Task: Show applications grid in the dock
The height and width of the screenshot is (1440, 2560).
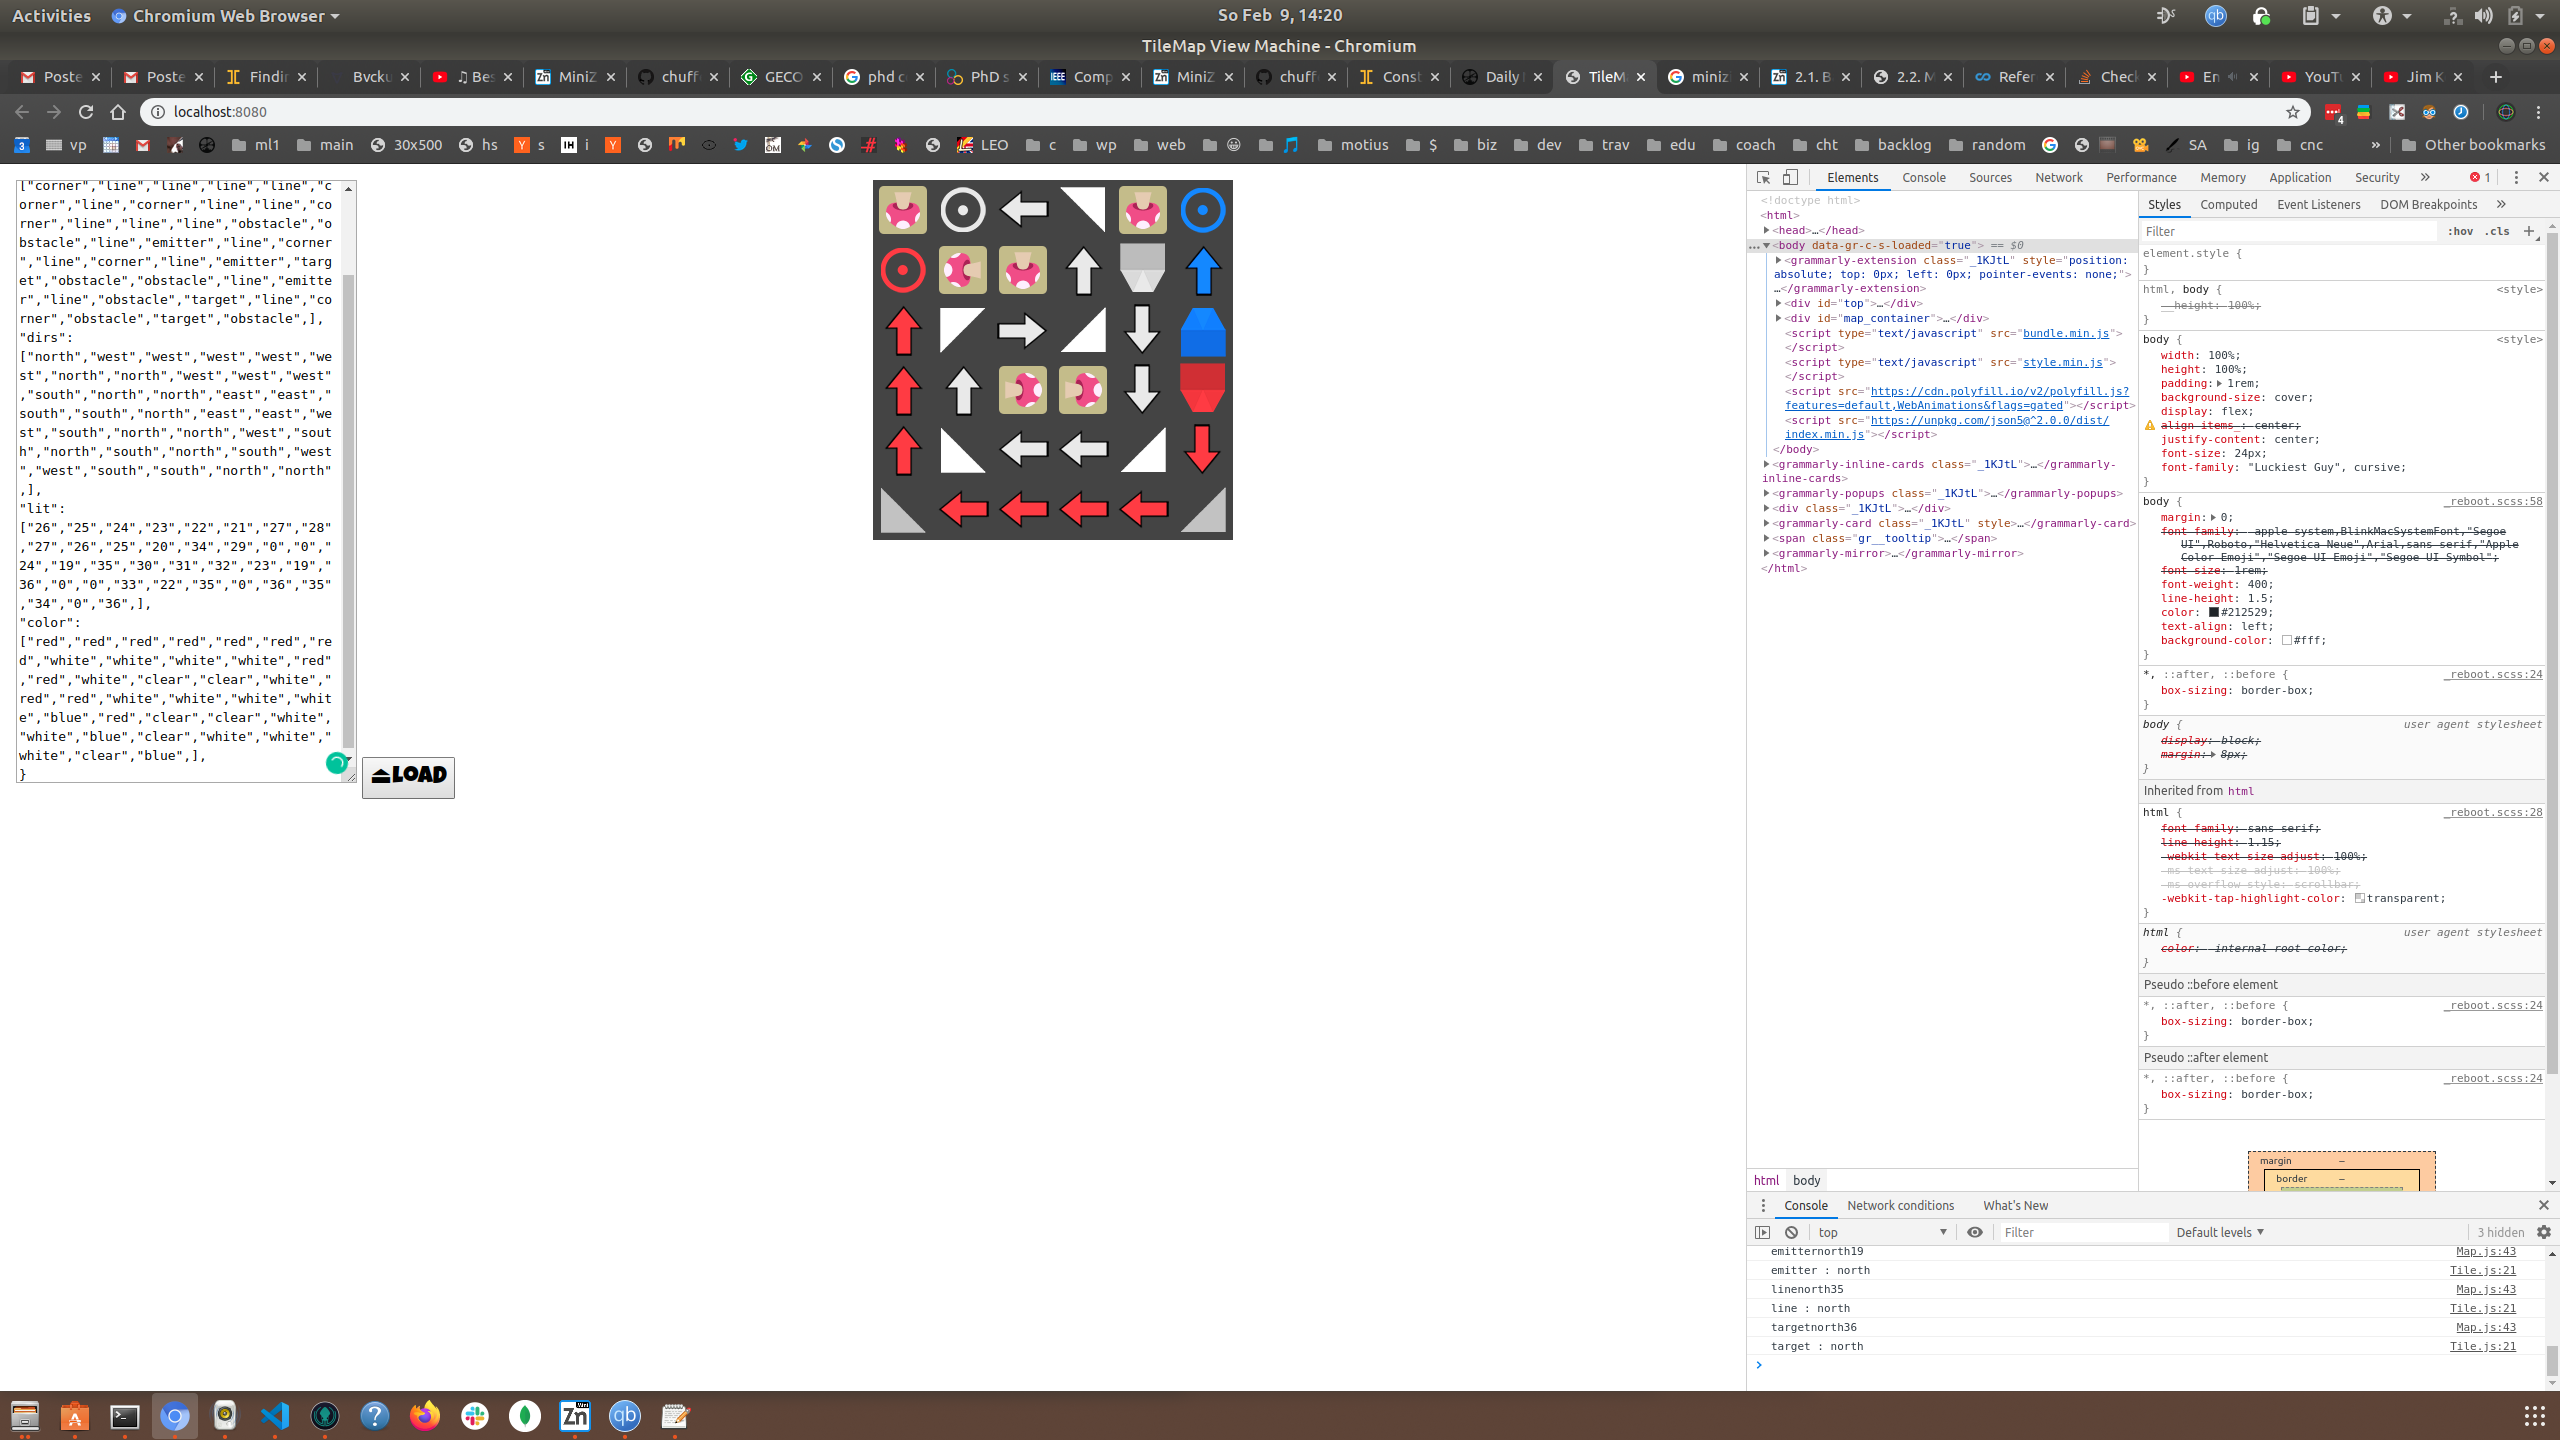Action: 2534,1416
